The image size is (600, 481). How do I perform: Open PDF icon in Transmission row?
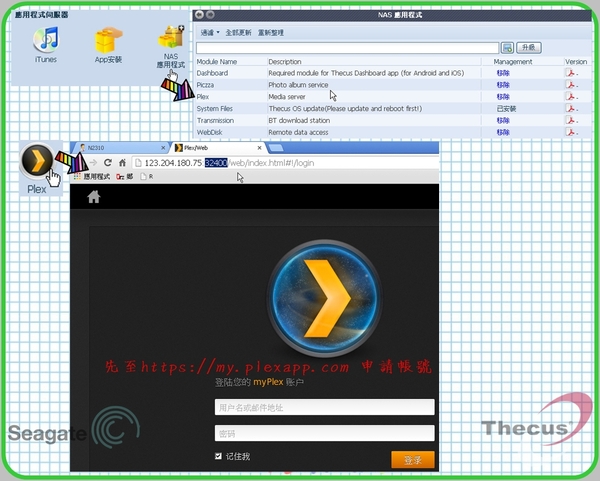570,120
